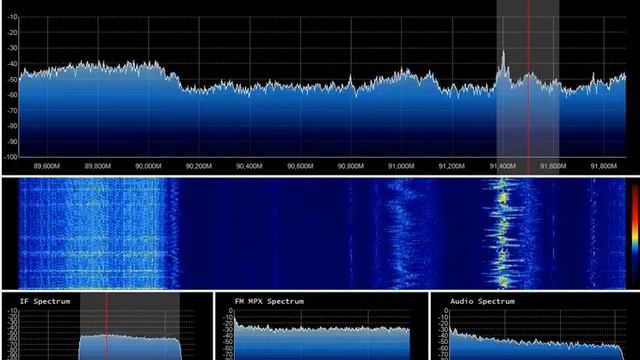Select the 90,200M frequency axis label
Image resolution: width=640 pixels, height=360 pixels.
[x=199, y=166]
